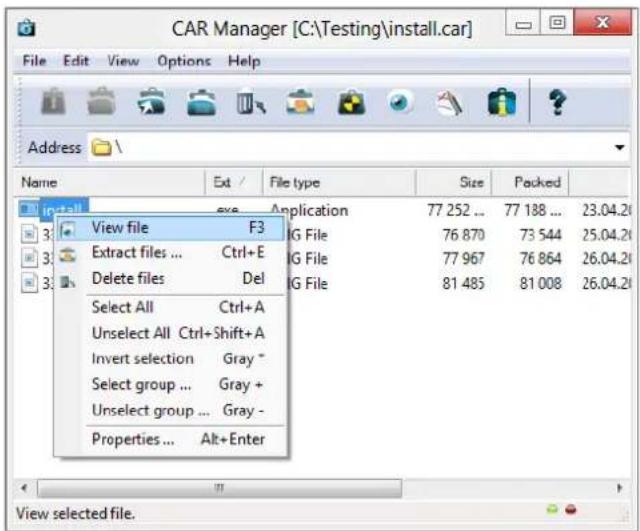640x531 pixels.
Task: Click the install file's application icon
Action: click(x=29, y=209)
